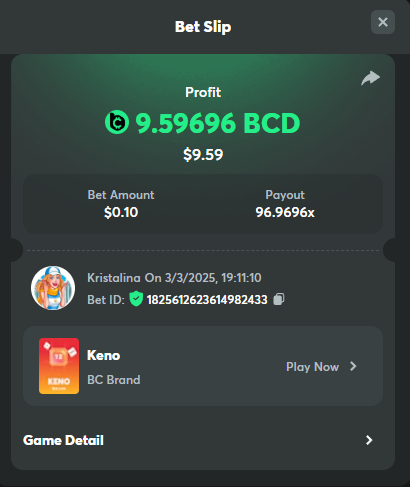Image resolution: width=410 pixels, height=487 pixels.
Task: Share this bet via arrow icon
Action: pyautogui.click(x=370, y=78)
